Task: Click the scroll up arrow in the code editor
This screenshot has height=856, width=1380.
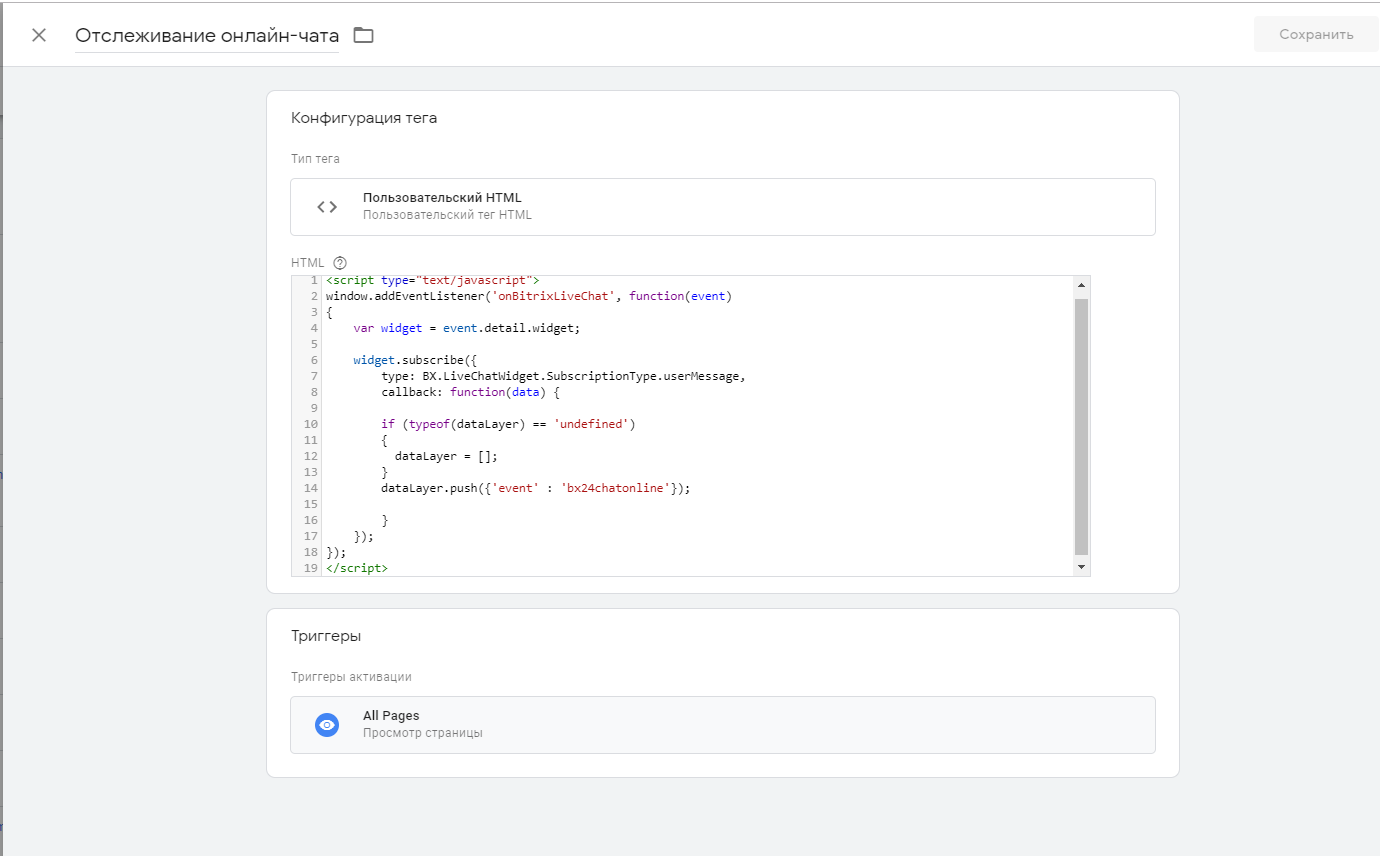Action: tap(1080, 285)
